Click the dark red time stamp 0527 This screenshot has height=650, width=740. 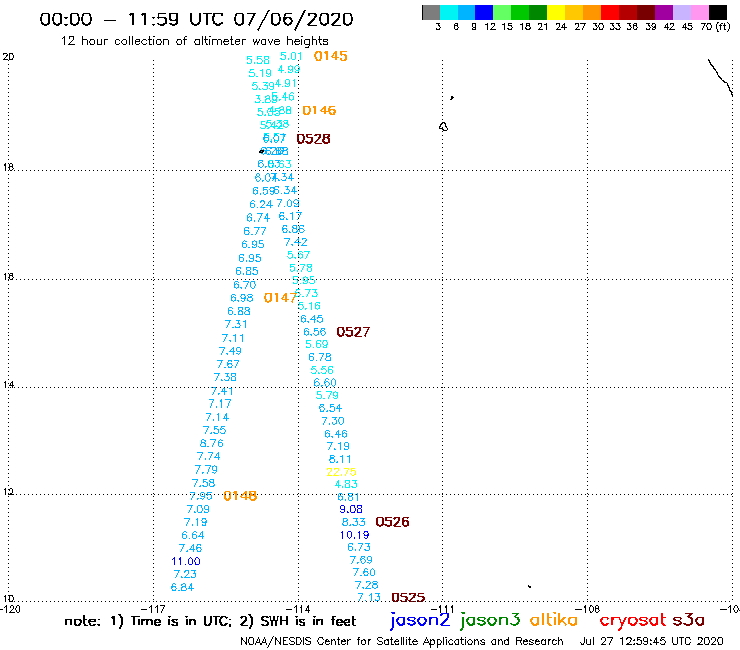[353, 332]
